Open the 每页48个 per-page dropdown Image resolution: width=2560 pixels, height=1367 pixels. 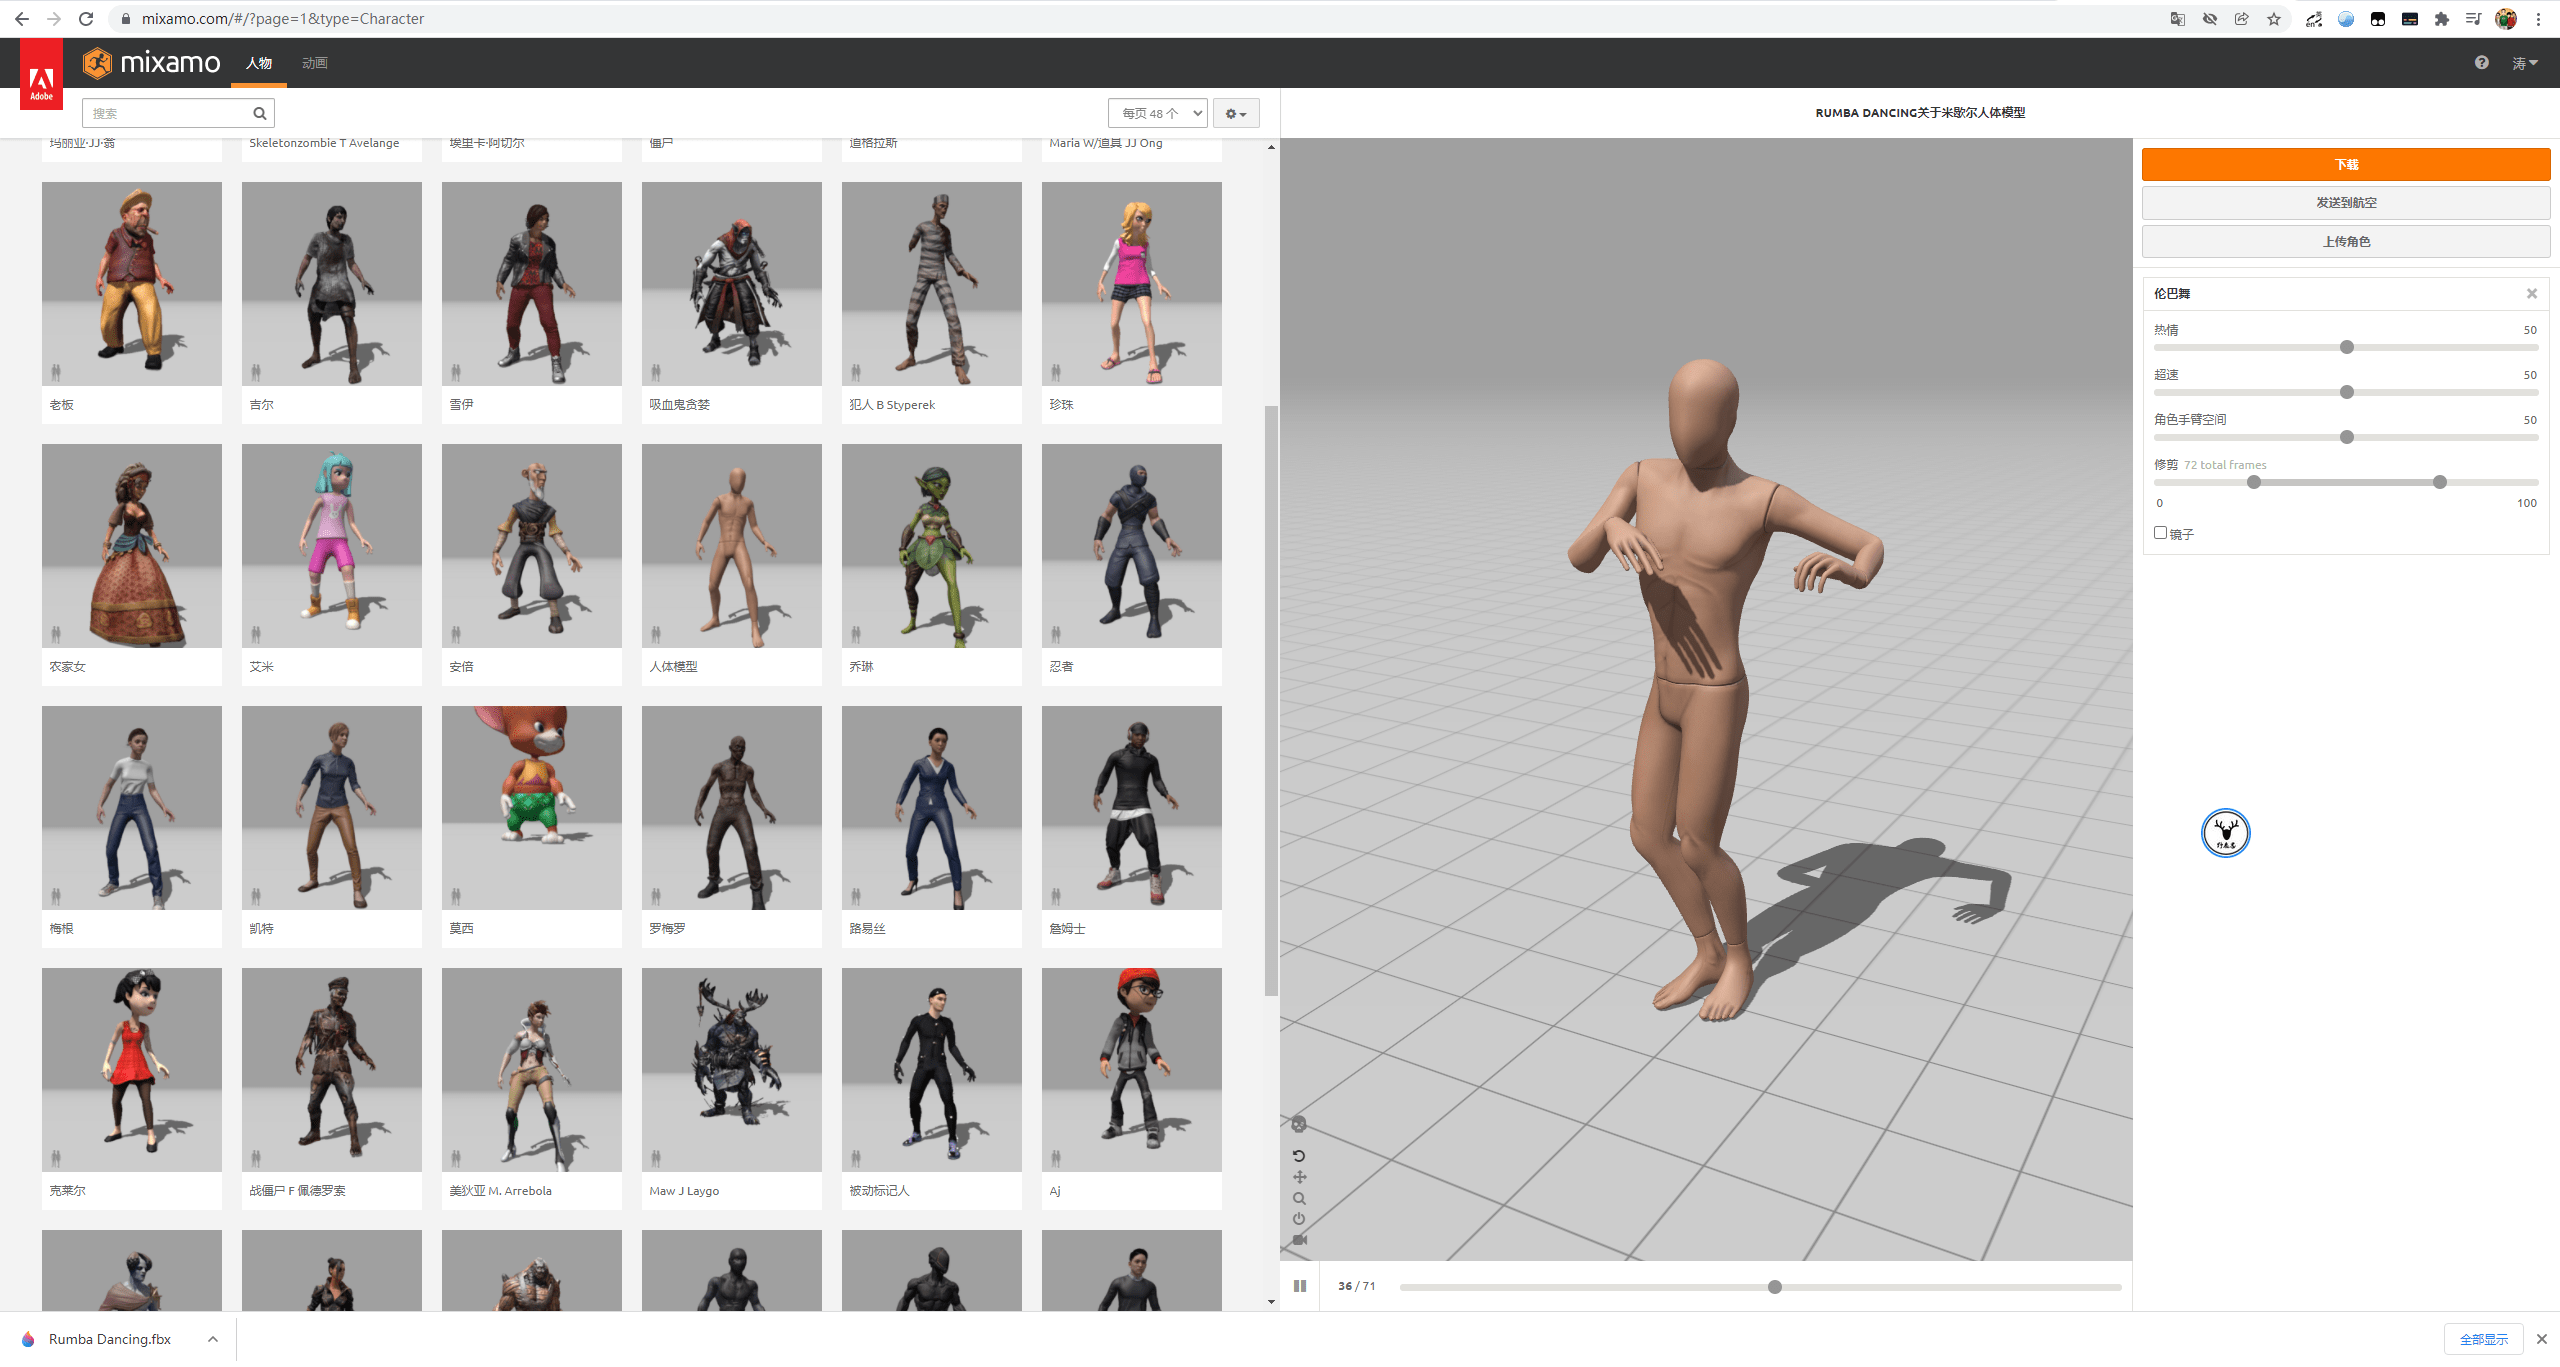1156,113
